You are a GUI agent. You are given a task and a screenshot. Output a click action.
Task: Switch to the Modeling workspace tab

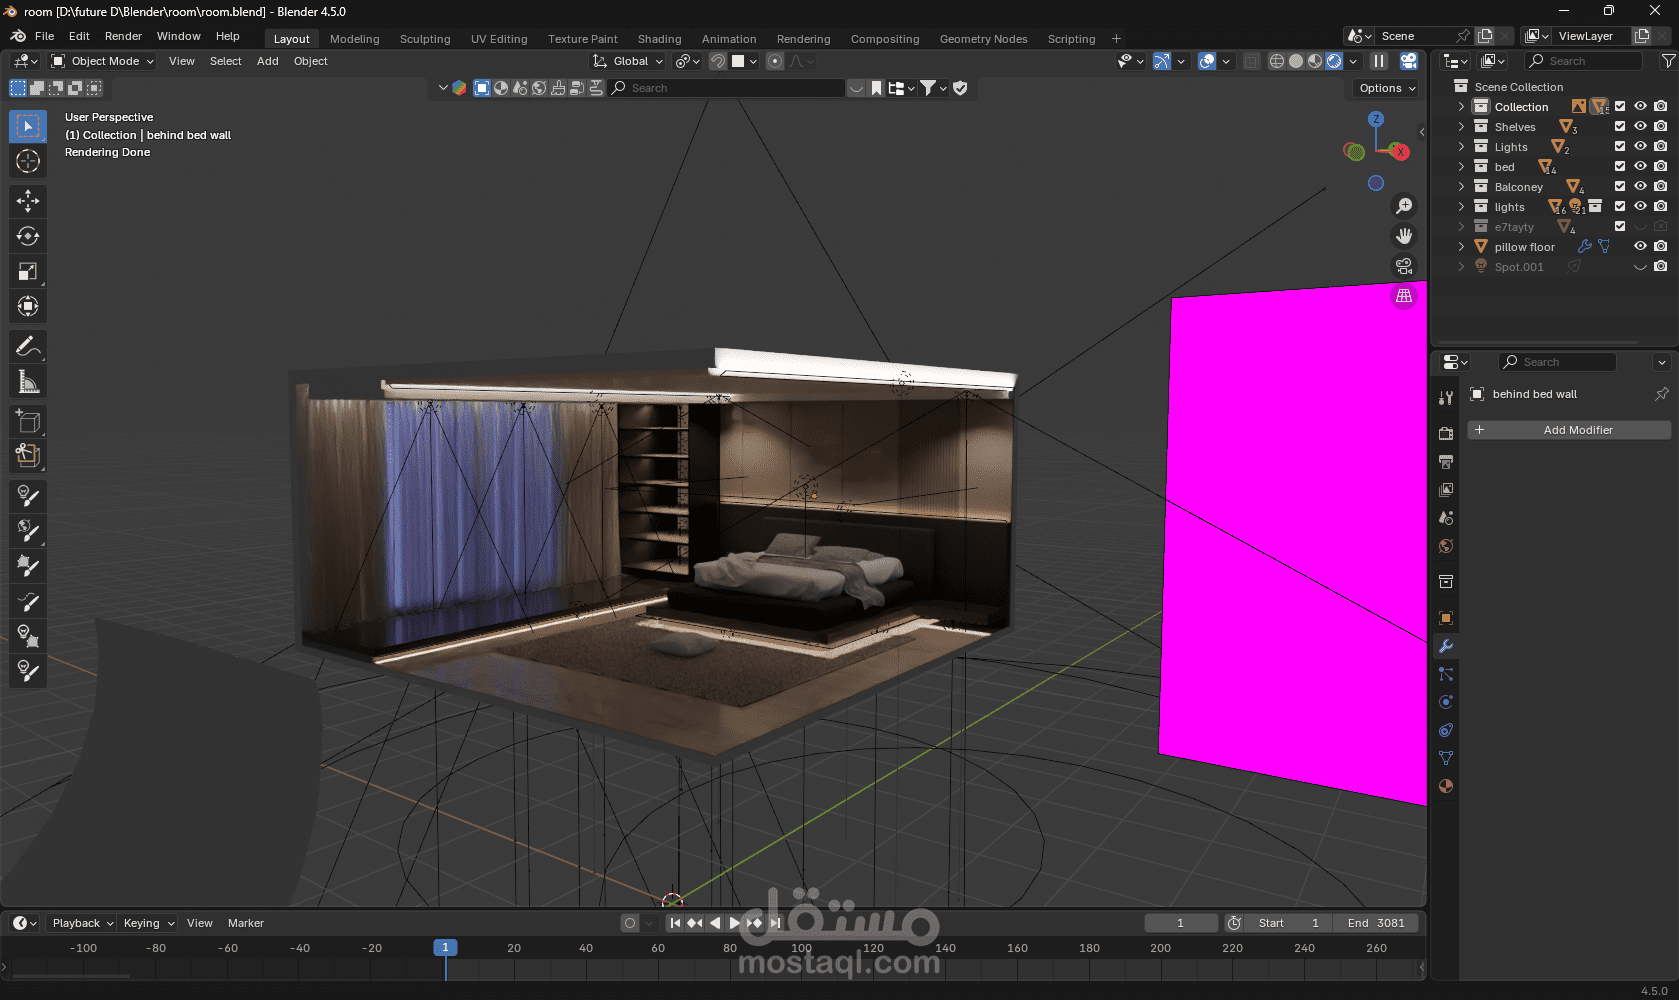click(355, 39)
